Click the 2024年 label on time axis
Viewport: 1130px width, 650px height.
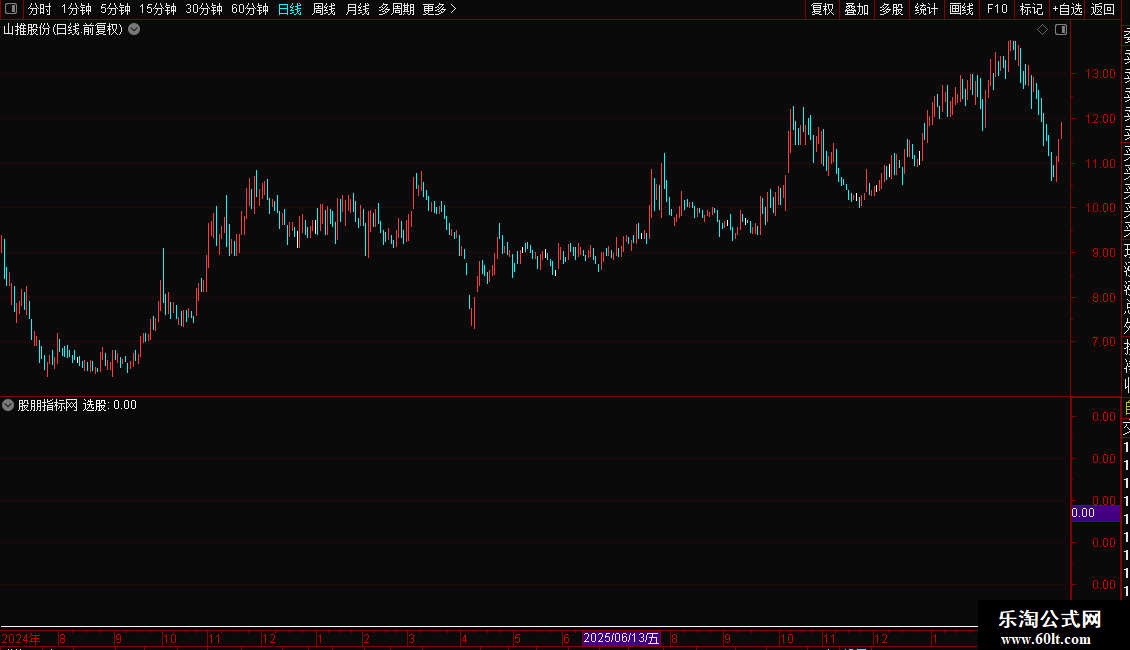[x=21, y=638]
